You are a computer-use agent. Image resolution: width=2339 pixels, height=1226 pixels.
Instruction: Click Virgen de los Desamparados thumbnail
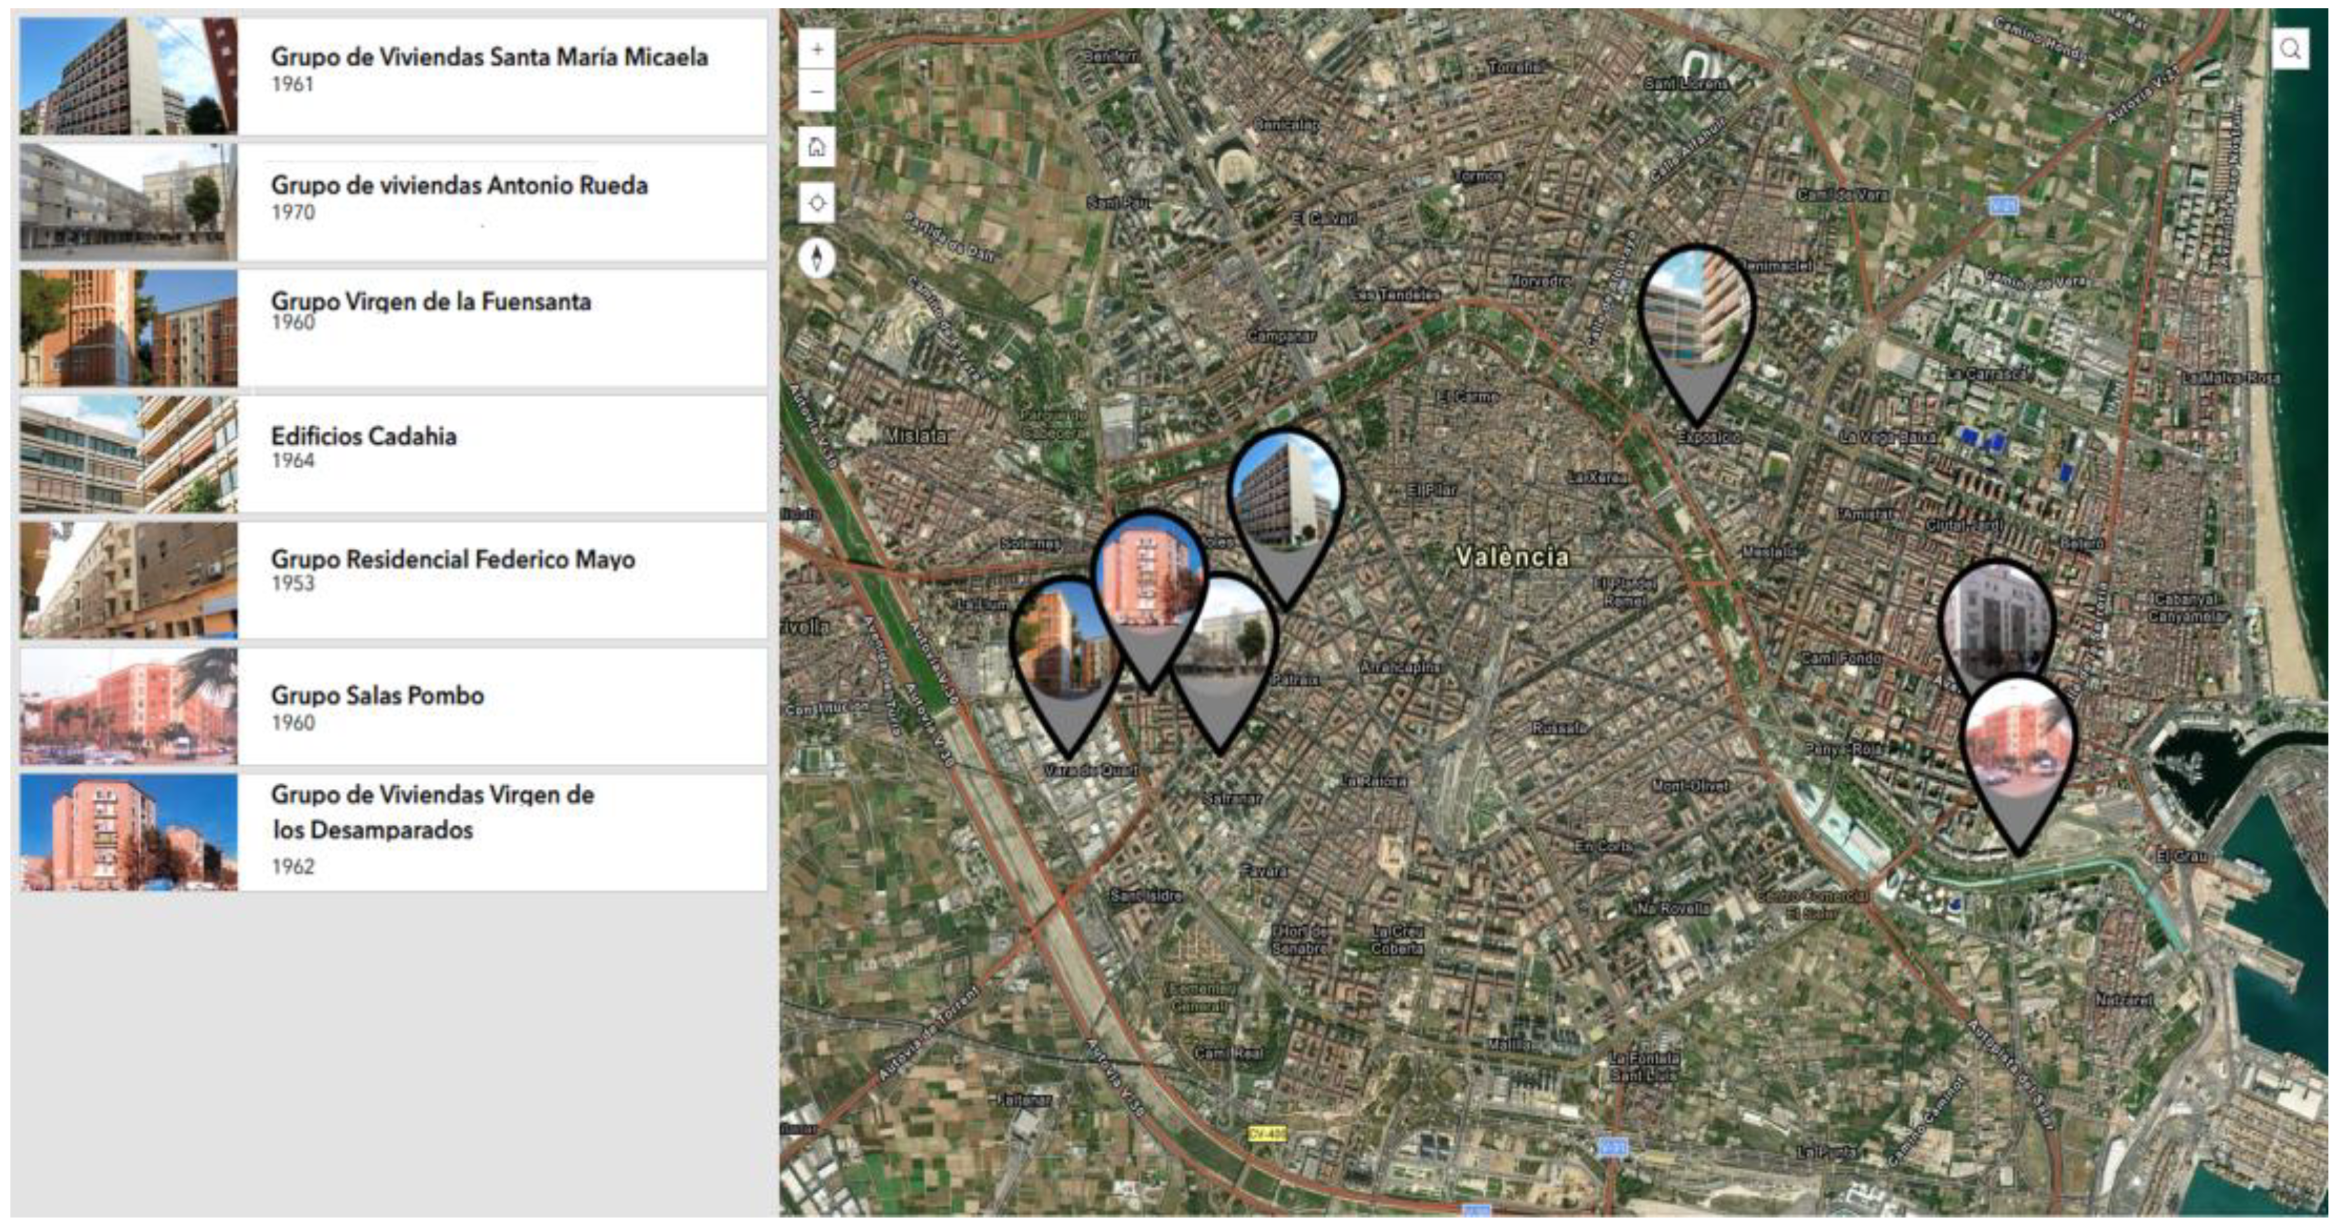click(129, 832)
